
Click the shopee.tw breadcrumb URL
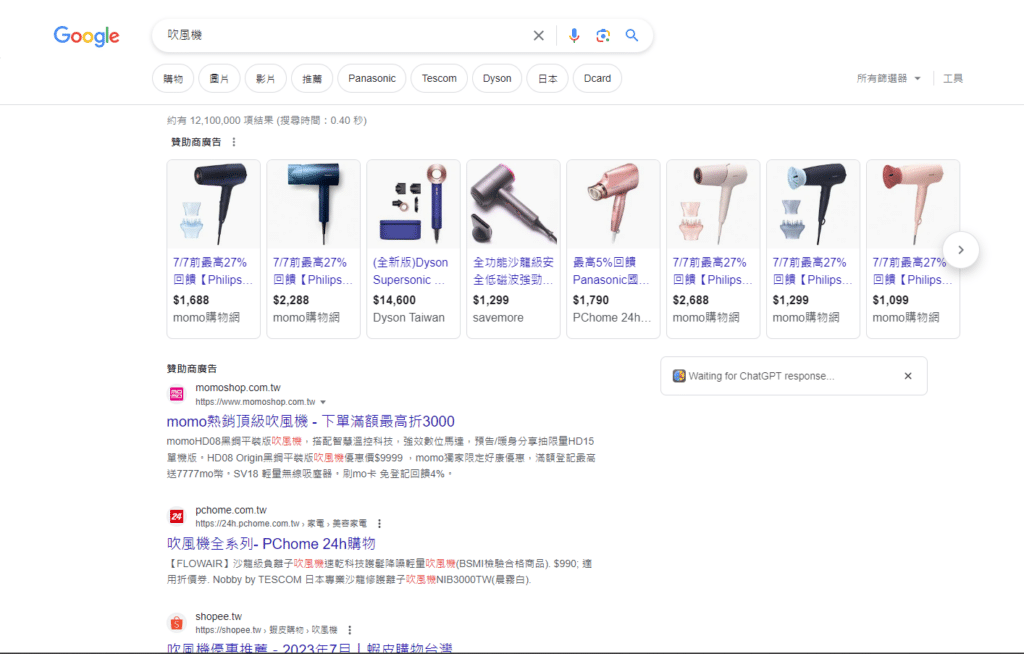pyautogui.click(x=266, y=630)
